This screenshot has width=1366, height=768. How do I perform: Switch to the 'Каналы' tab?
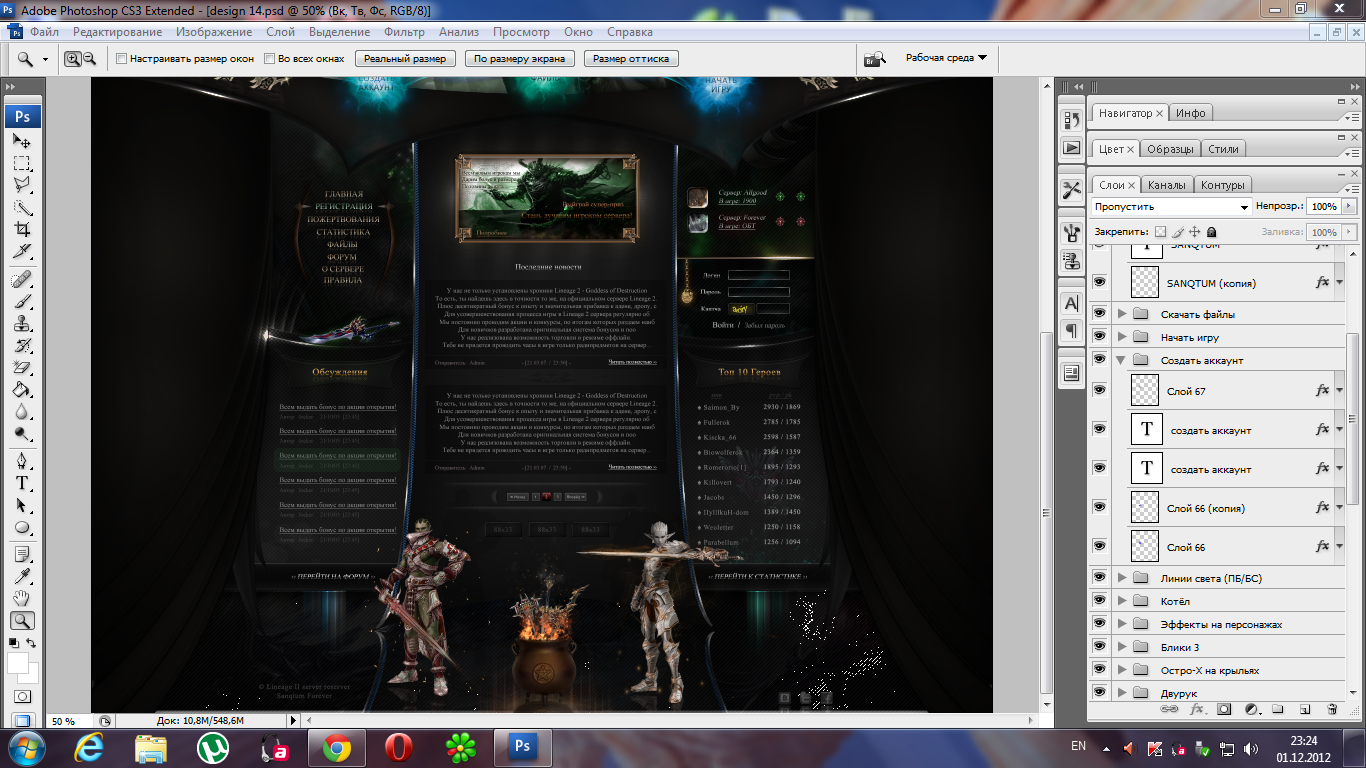[1166, 185]
